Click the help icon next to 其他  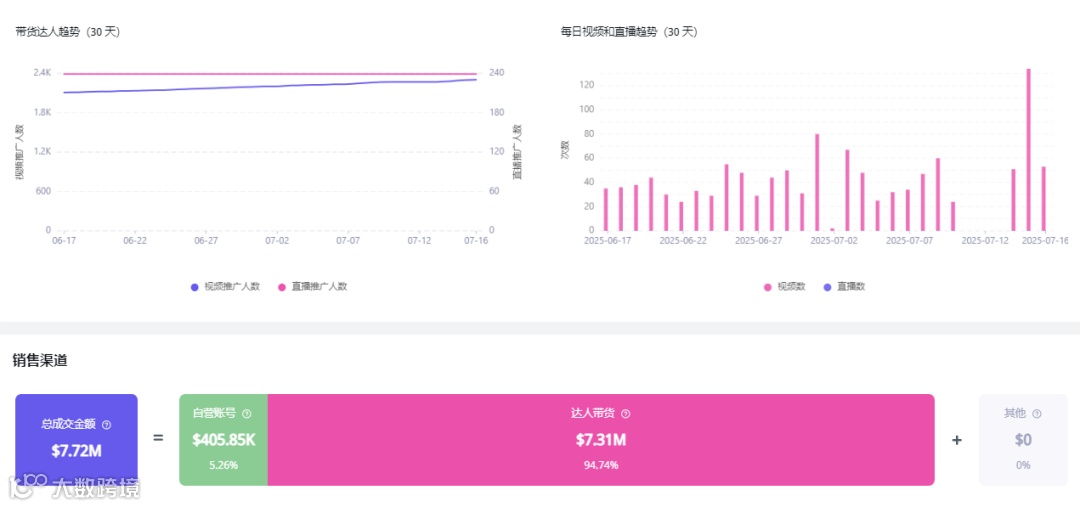click(1037, 414)
